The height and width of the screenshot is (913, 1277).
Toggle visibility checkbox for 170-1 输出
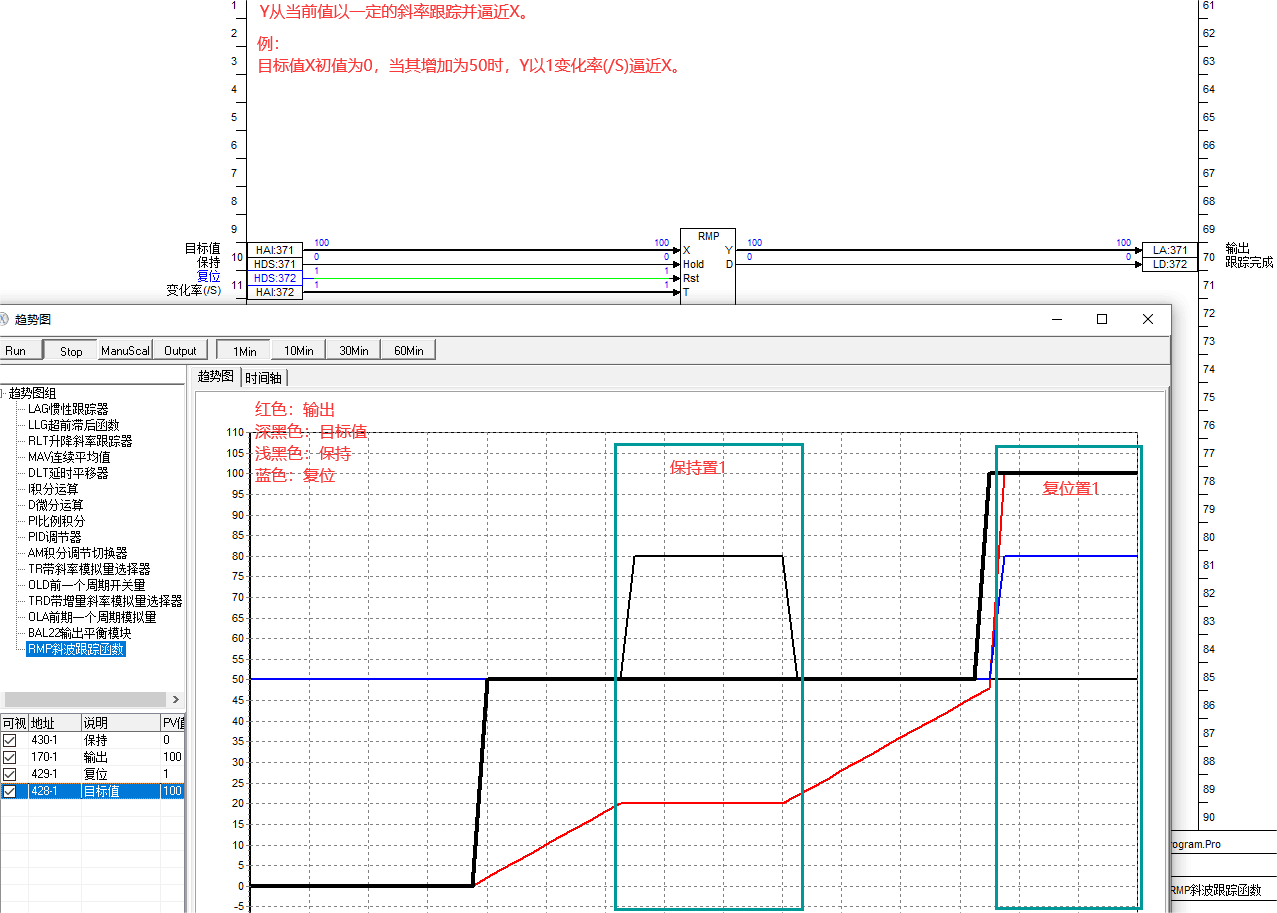(x=10, y=758)
